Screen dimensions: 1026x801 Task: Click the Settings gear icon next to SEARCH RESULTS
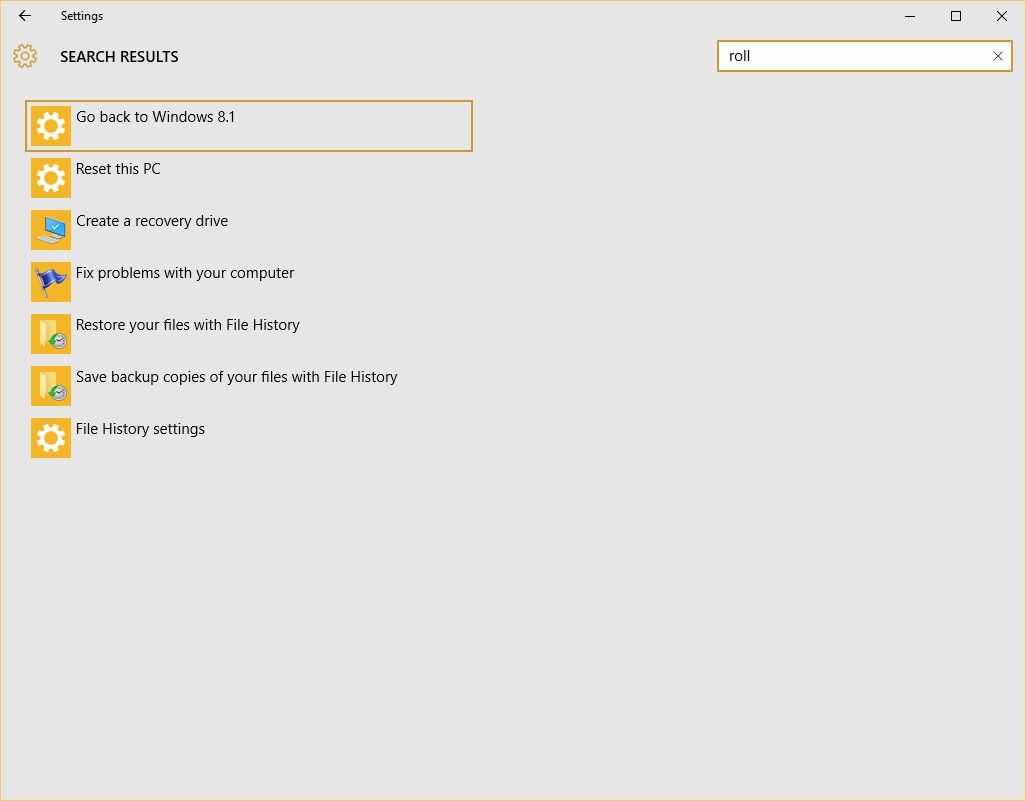[25, 56]
